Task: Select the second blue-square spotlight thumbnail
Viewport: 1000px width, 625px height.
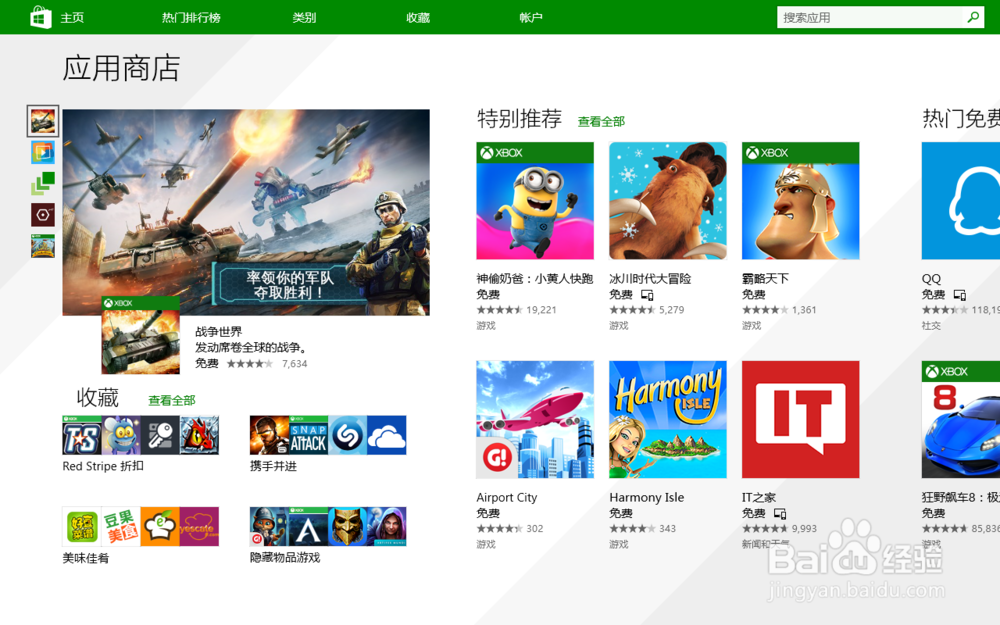Action: (x=43, y=152)
